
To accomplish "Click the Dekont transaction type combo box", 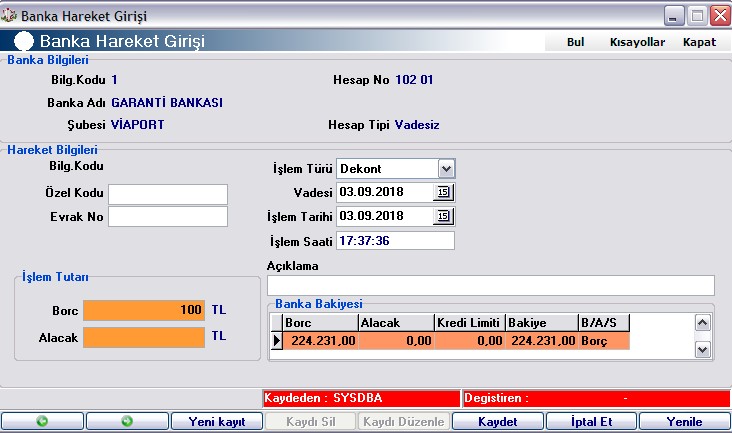I will click(395, 168).
